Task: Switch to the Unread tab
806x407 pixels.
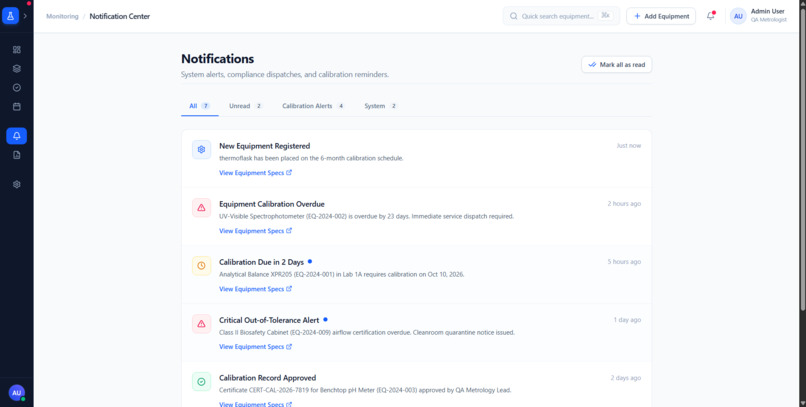Action: click(x=246, y=106)
